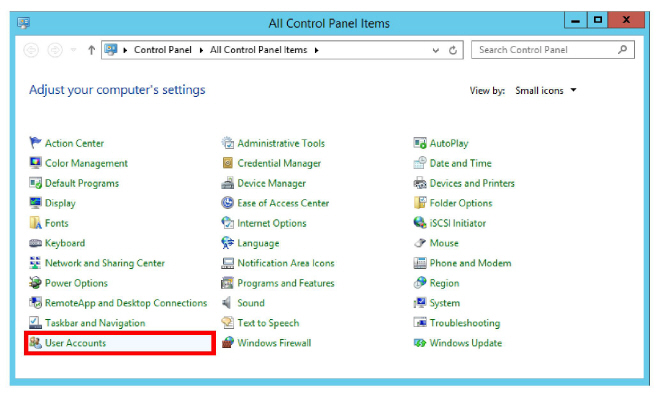Go up one level with Up arrow
659x397 pixels.
[91, 50]
